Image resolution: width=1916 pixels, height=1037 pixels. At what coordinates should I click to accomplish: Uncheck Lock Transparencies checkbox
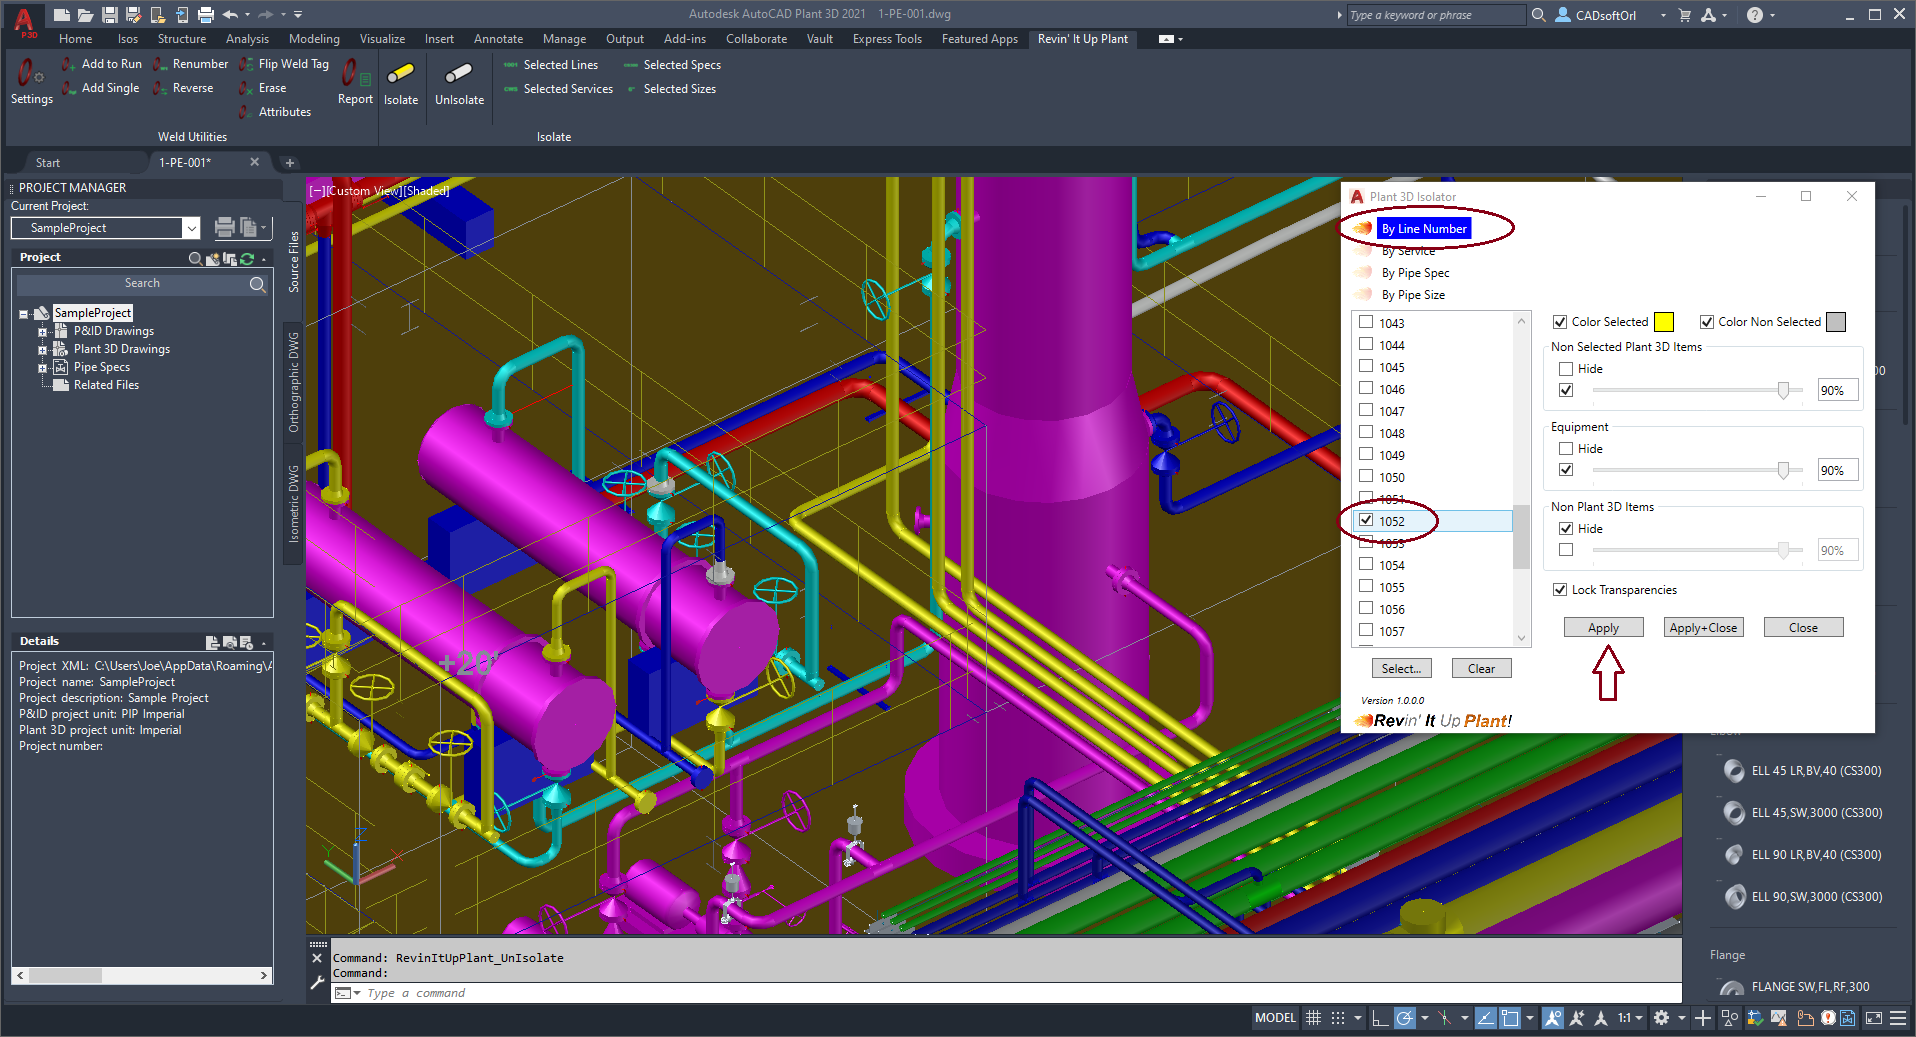point(1560,590)
